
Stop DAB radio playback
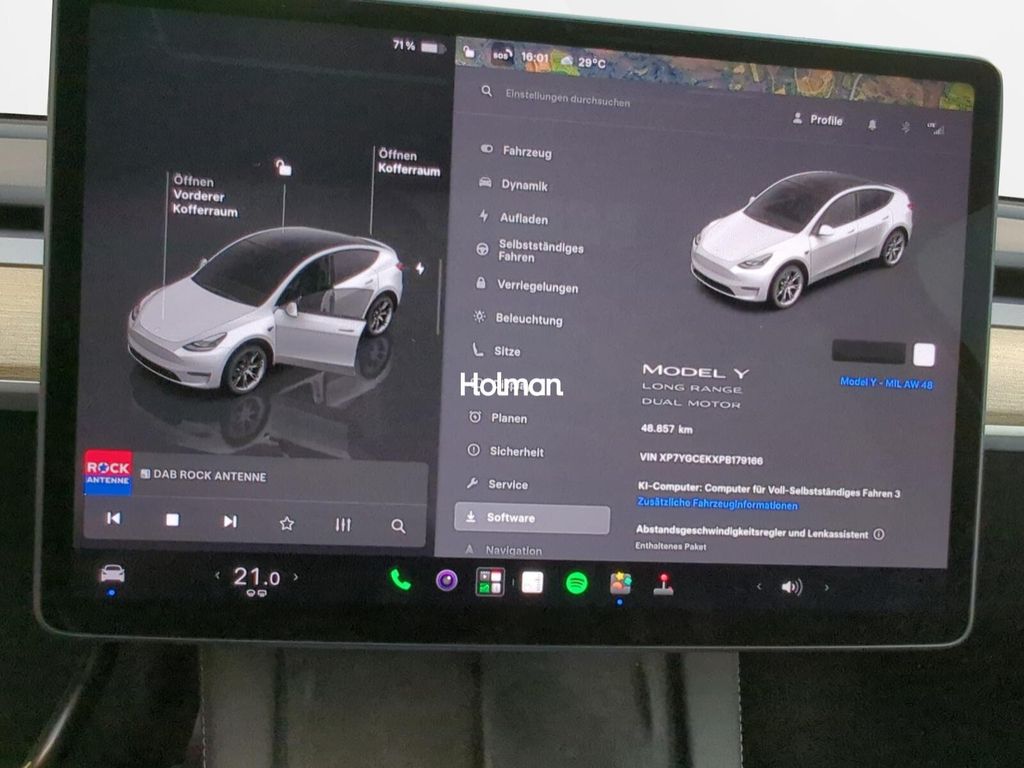[x=172, y=520]
